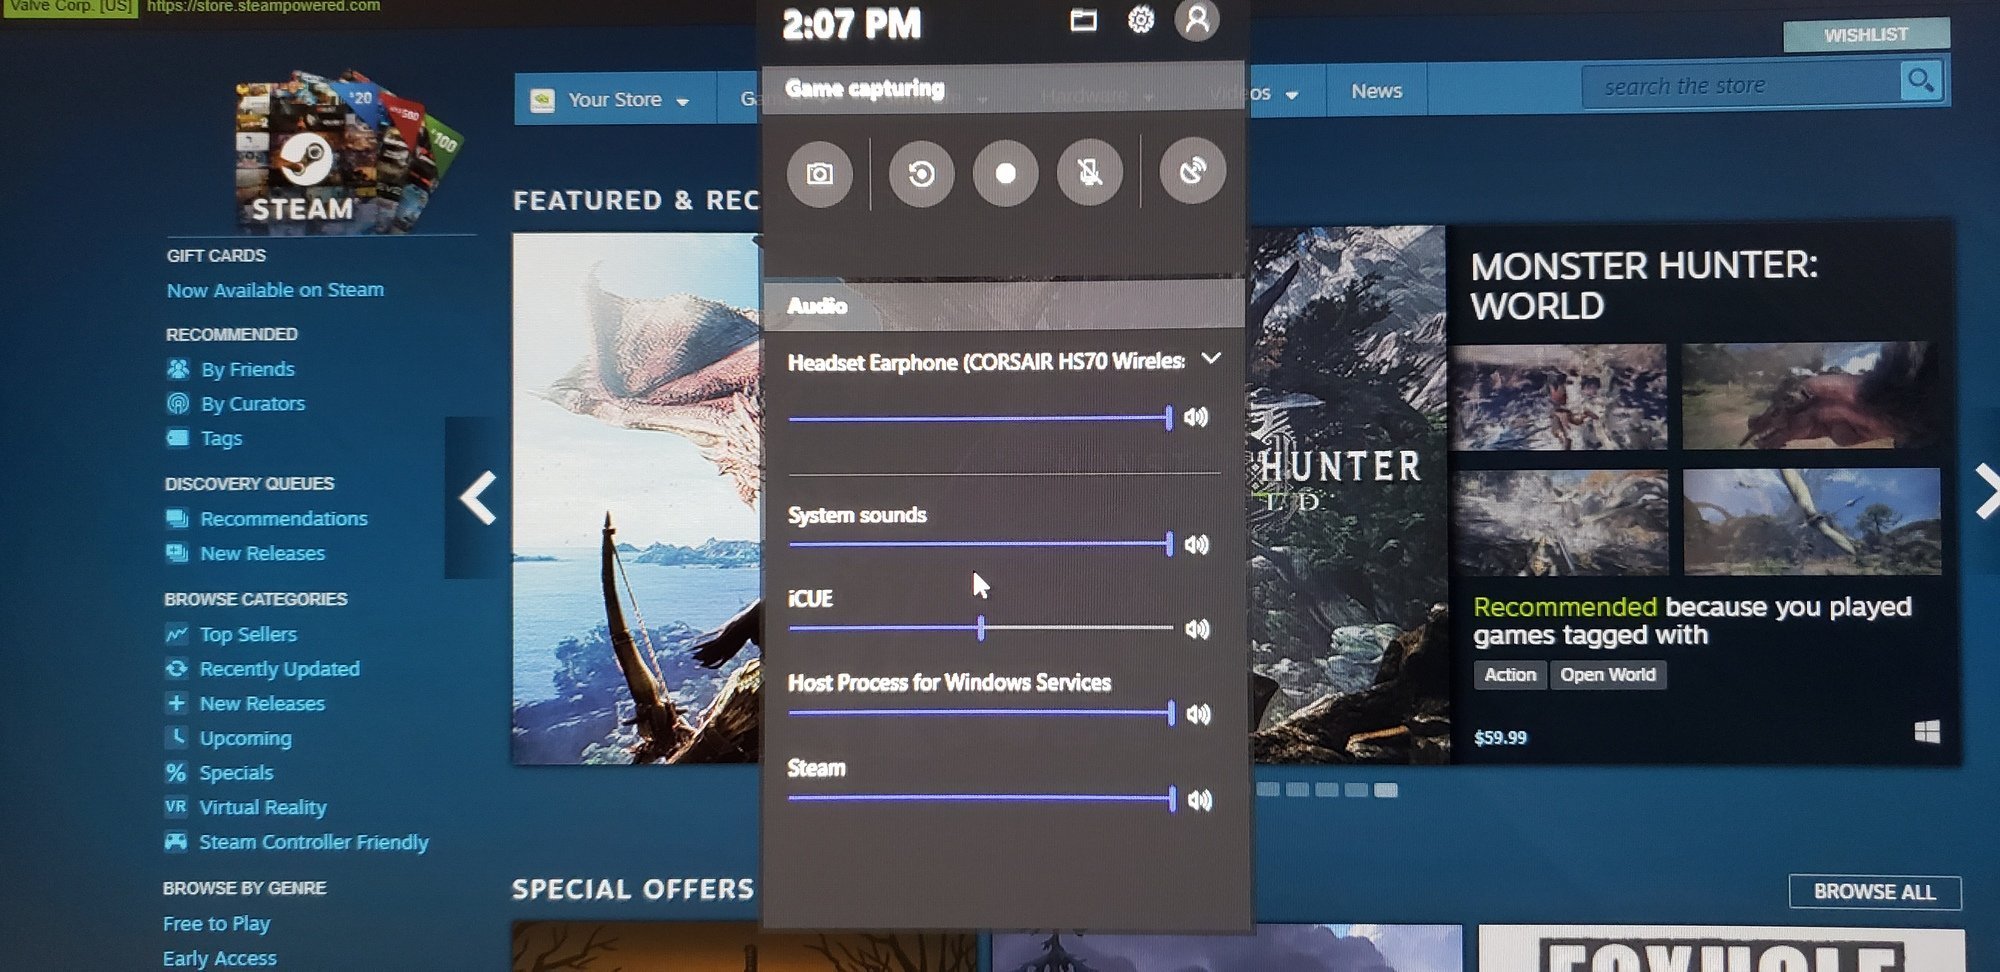Click the Browse All button

[x=1874, y=892]
